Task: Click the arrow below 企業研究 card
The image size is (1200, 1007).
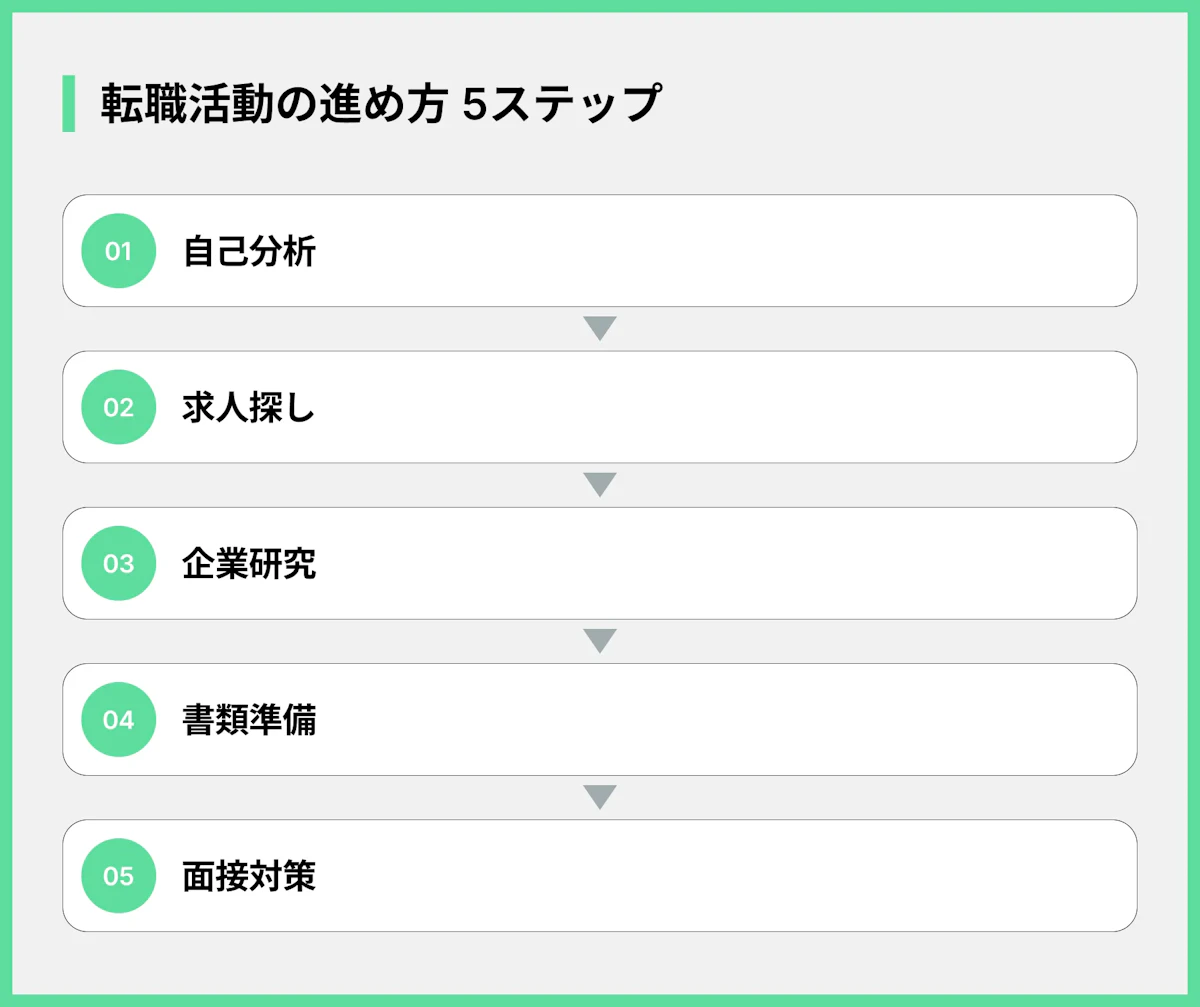Action: click(x=600, y=640)
